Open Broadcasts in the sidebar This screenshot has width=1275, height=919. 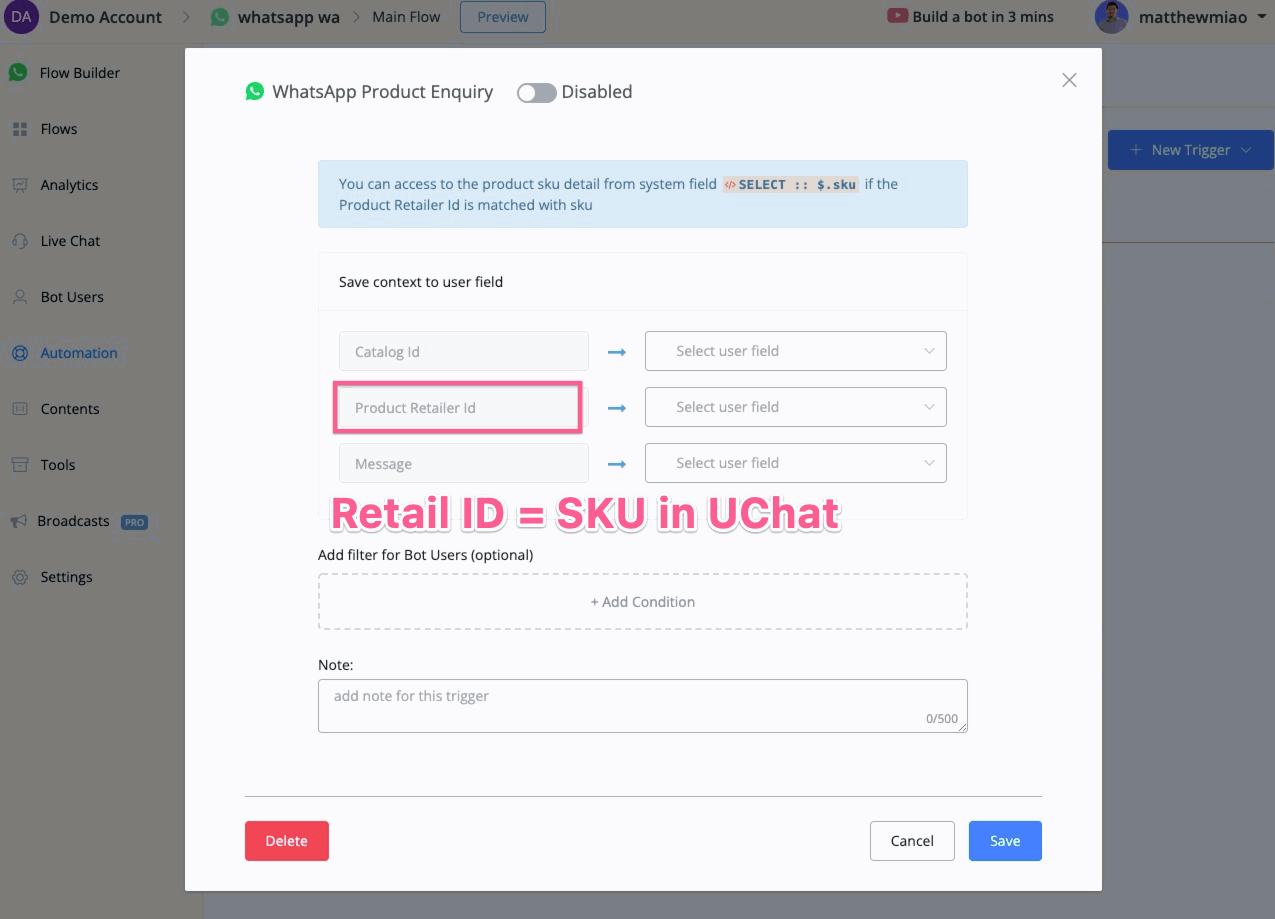(73, 521)
